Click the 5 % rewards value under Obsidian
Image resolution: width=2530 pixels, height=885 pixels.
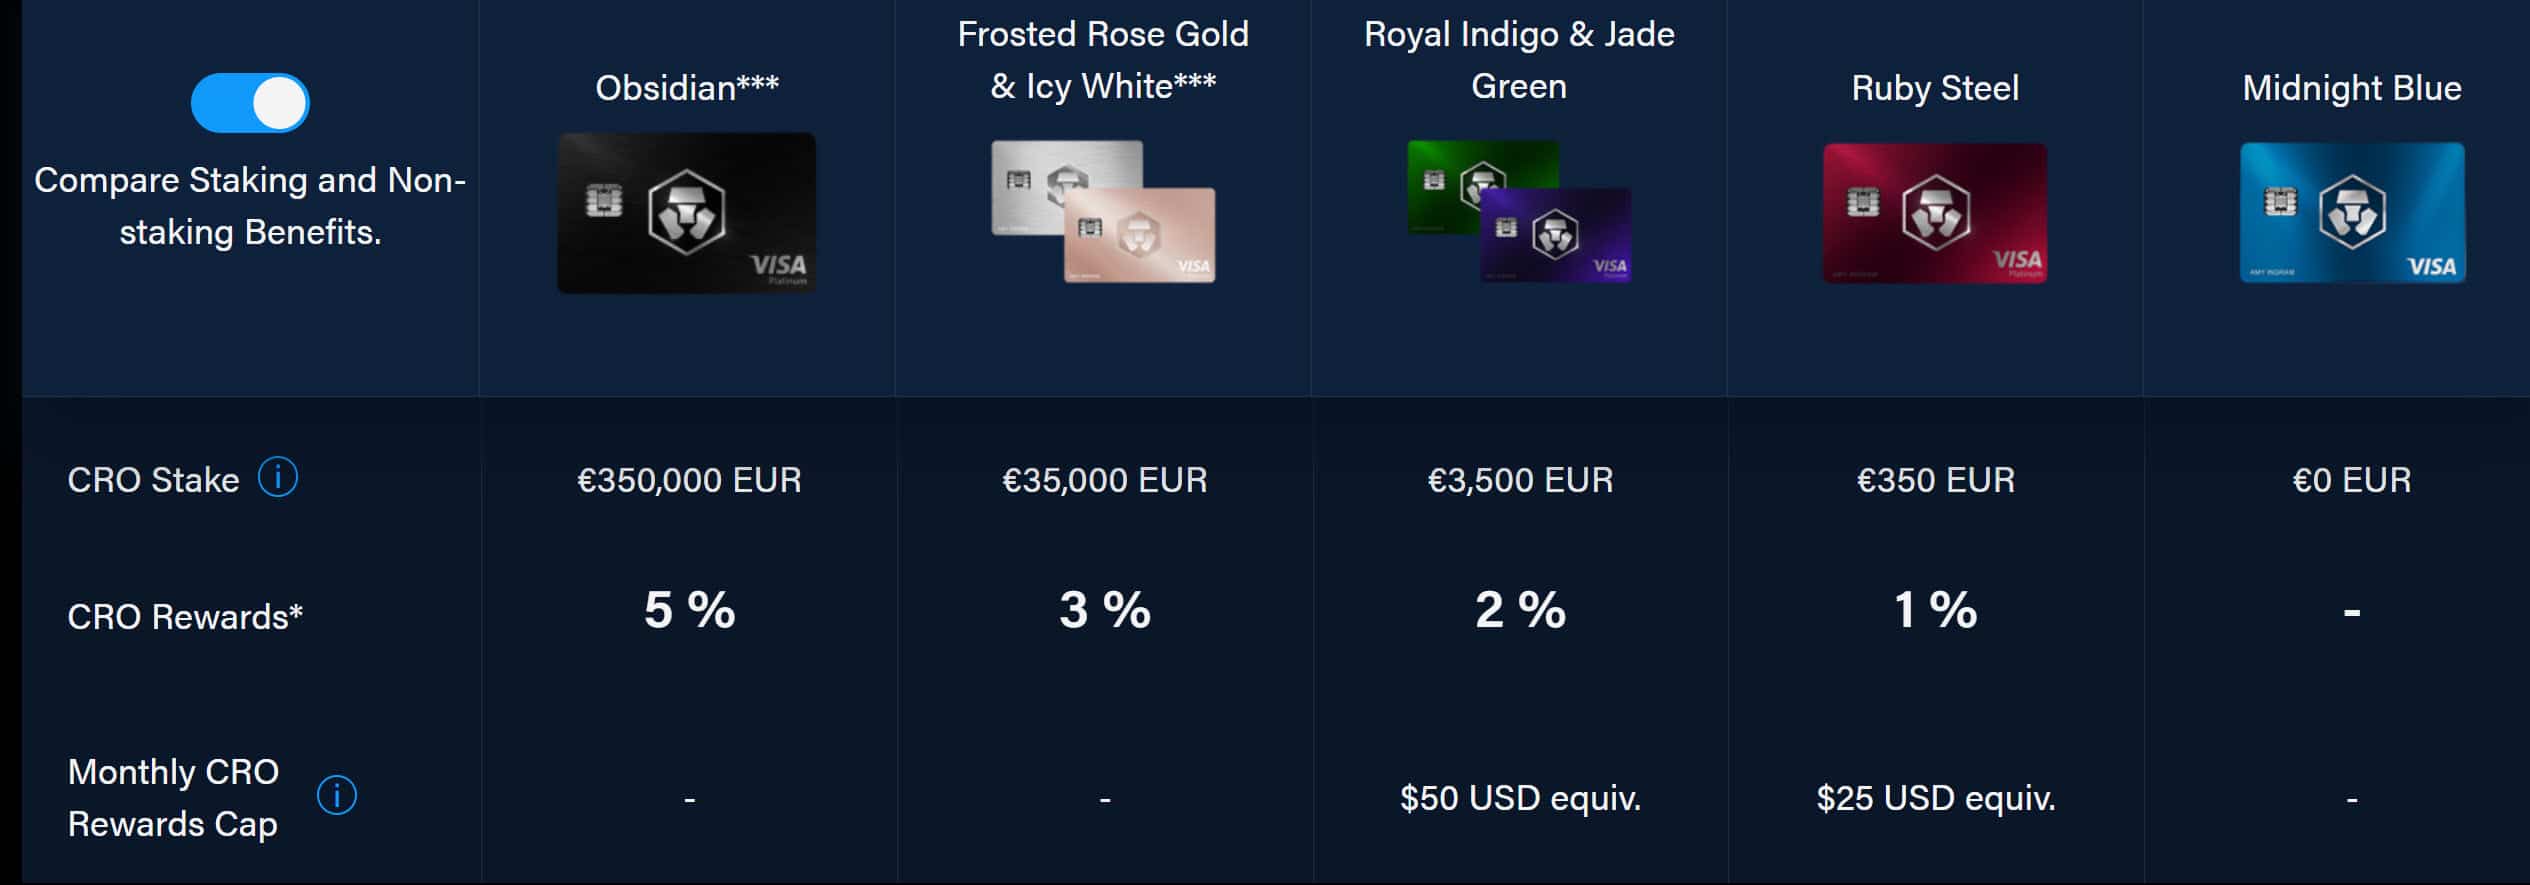[x=687, y=611]
